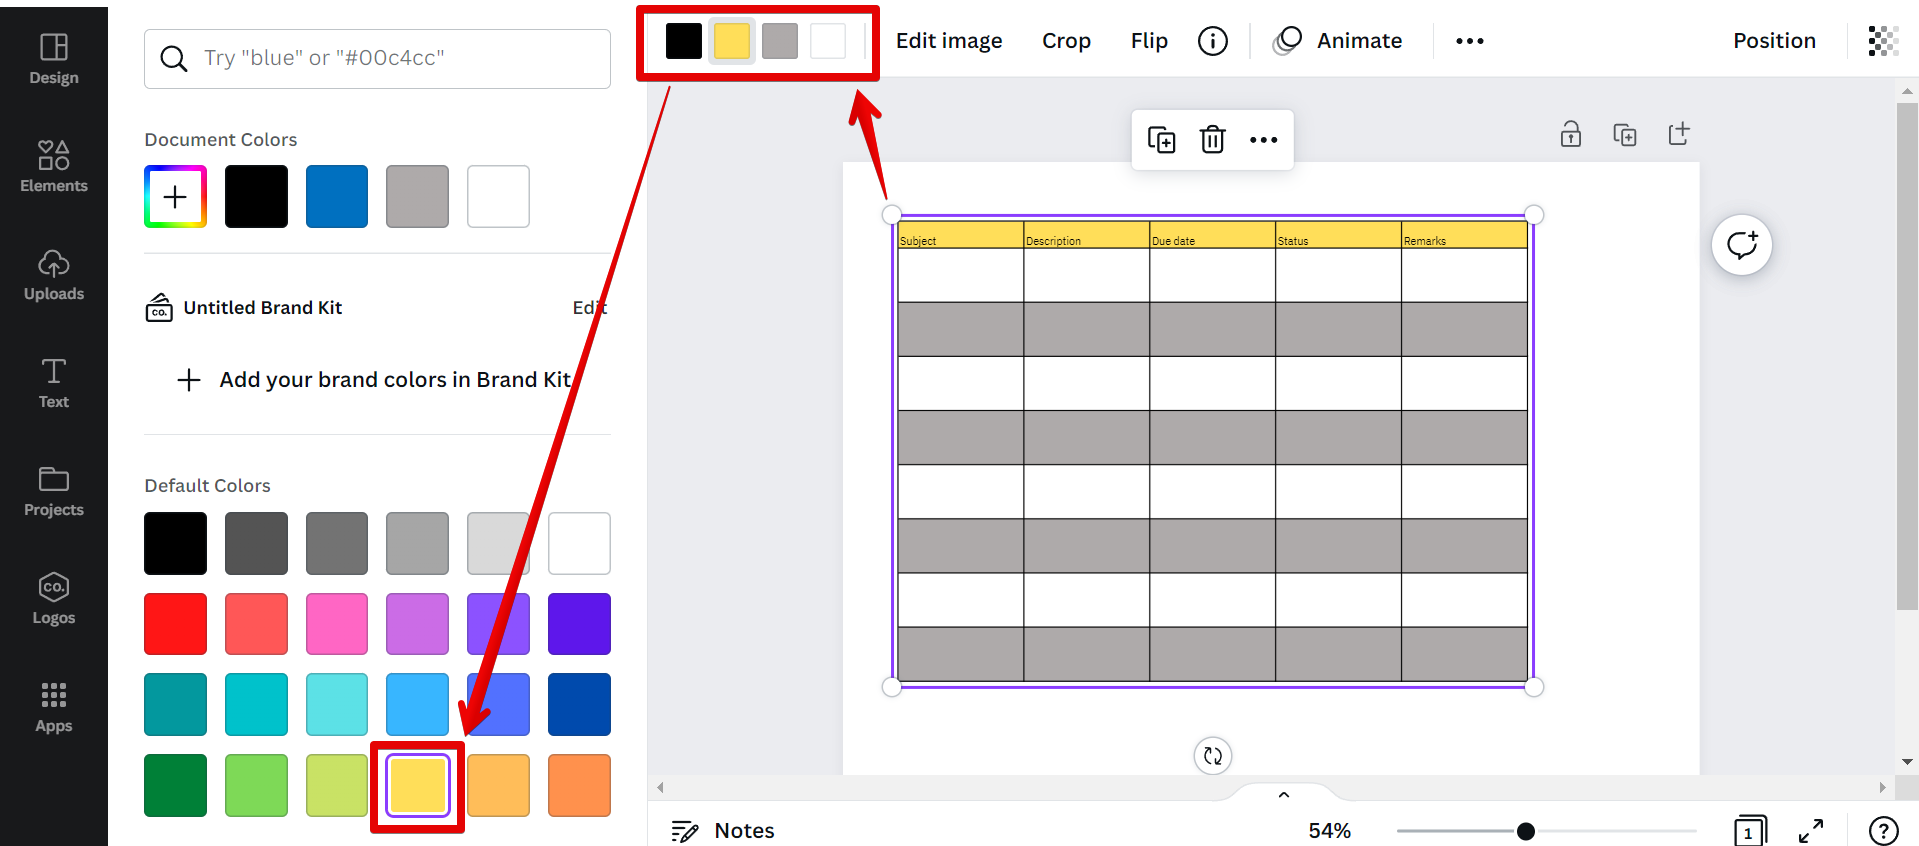
Task: Click the trash icon above the table
Action: coord(1212,140)
